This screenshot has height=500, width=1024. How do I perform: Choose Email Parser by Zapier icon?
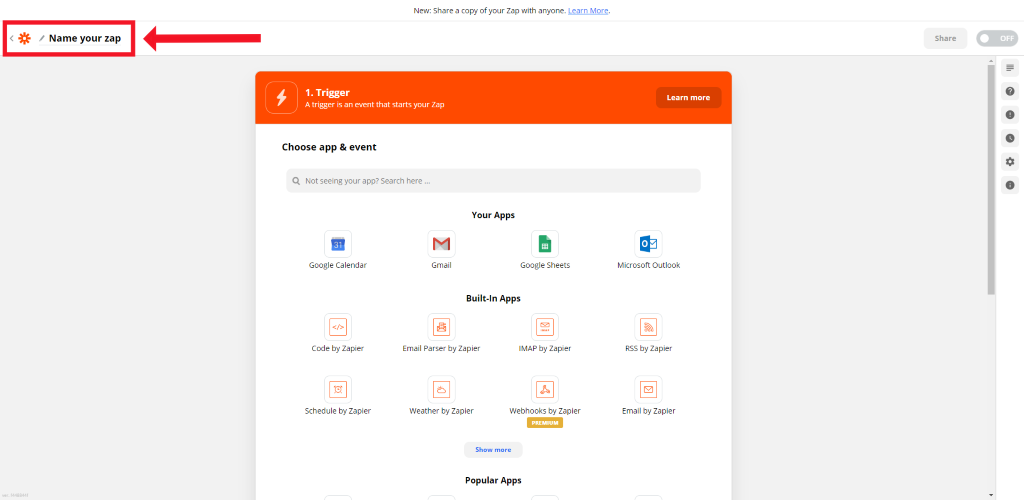click(x=441, y=327)
